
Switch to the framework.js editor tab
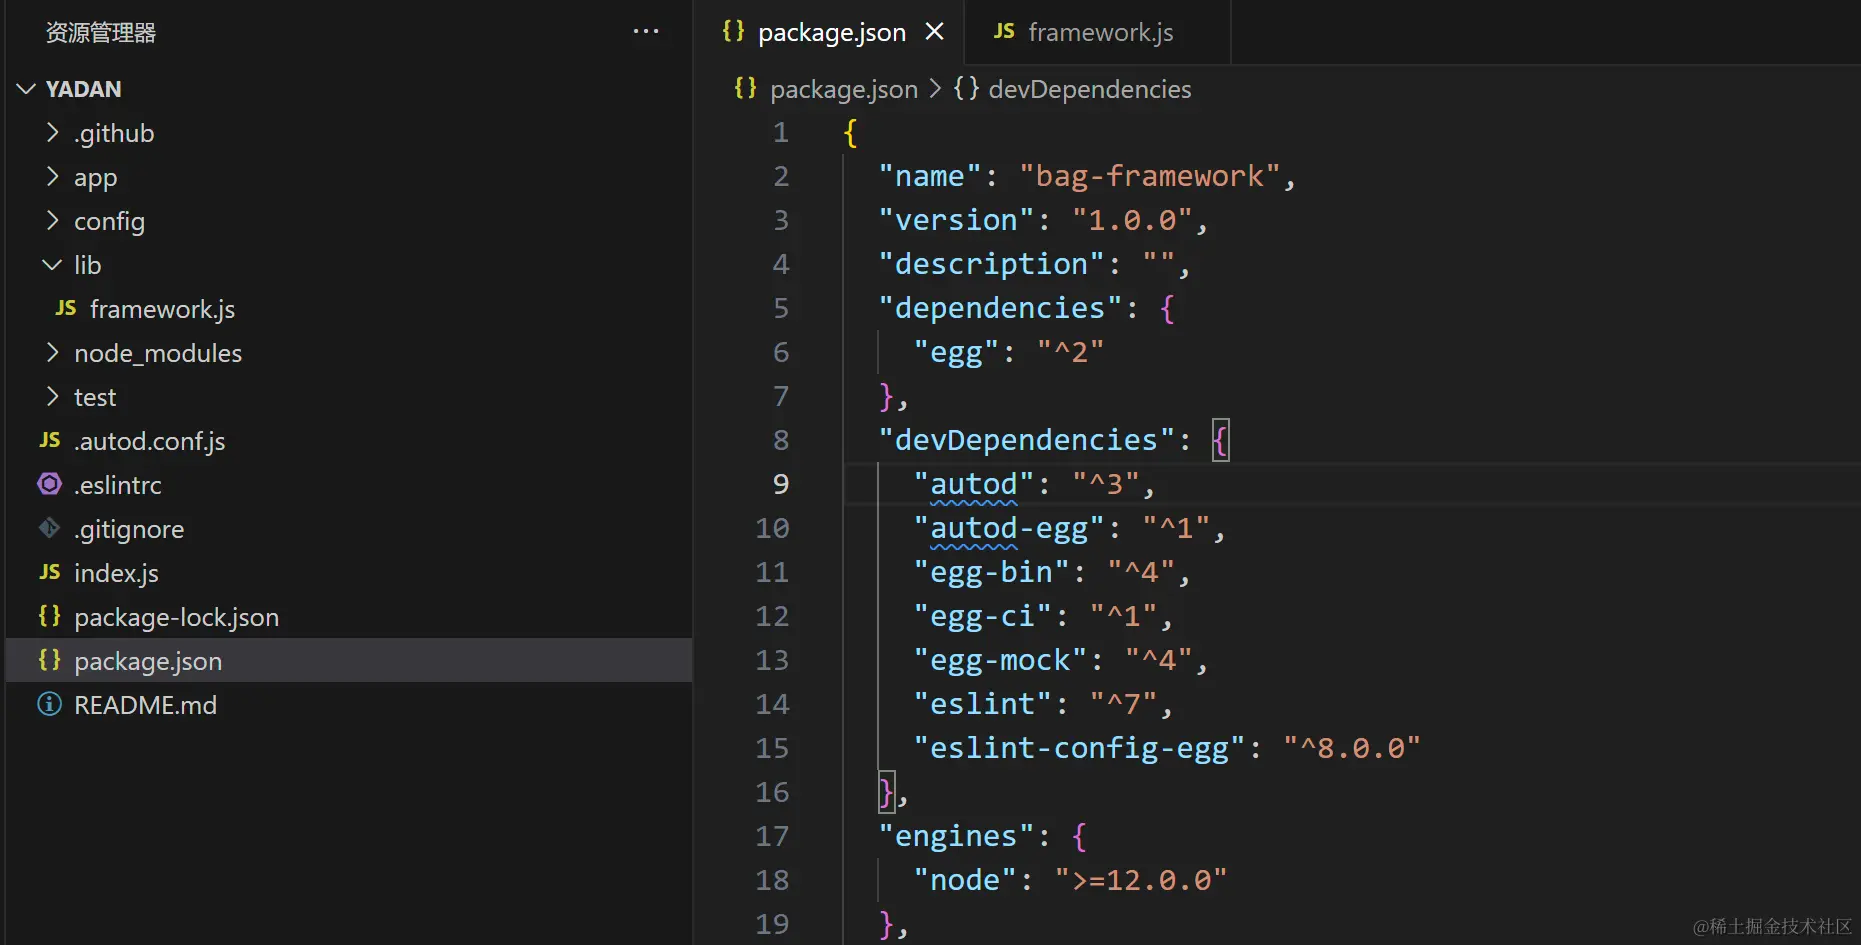(1100, 32)
